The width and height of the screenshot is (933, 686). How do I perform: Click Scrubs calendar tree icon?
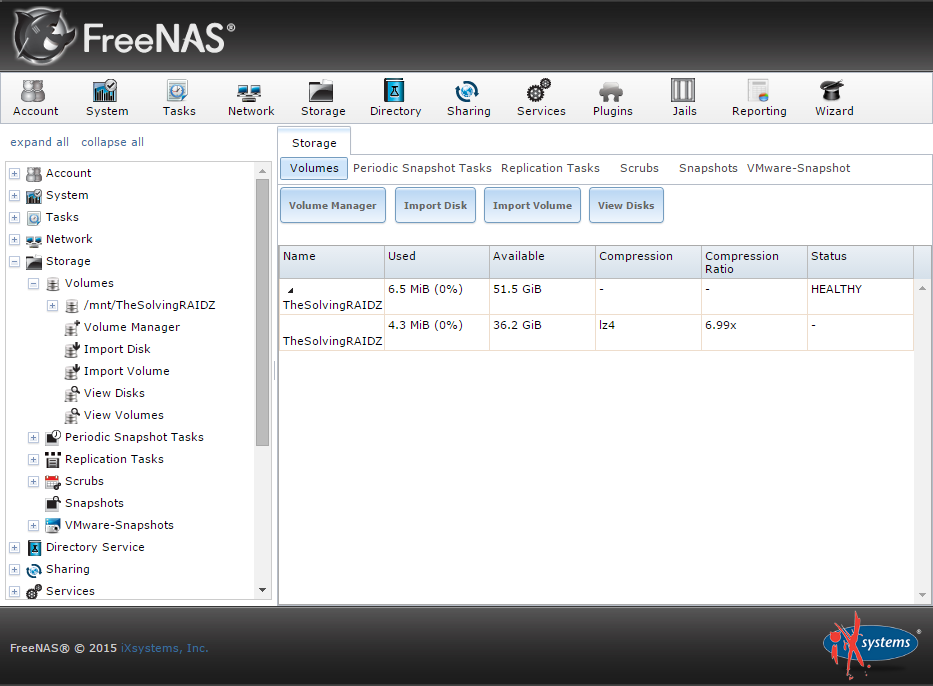(x=53, y=481)
